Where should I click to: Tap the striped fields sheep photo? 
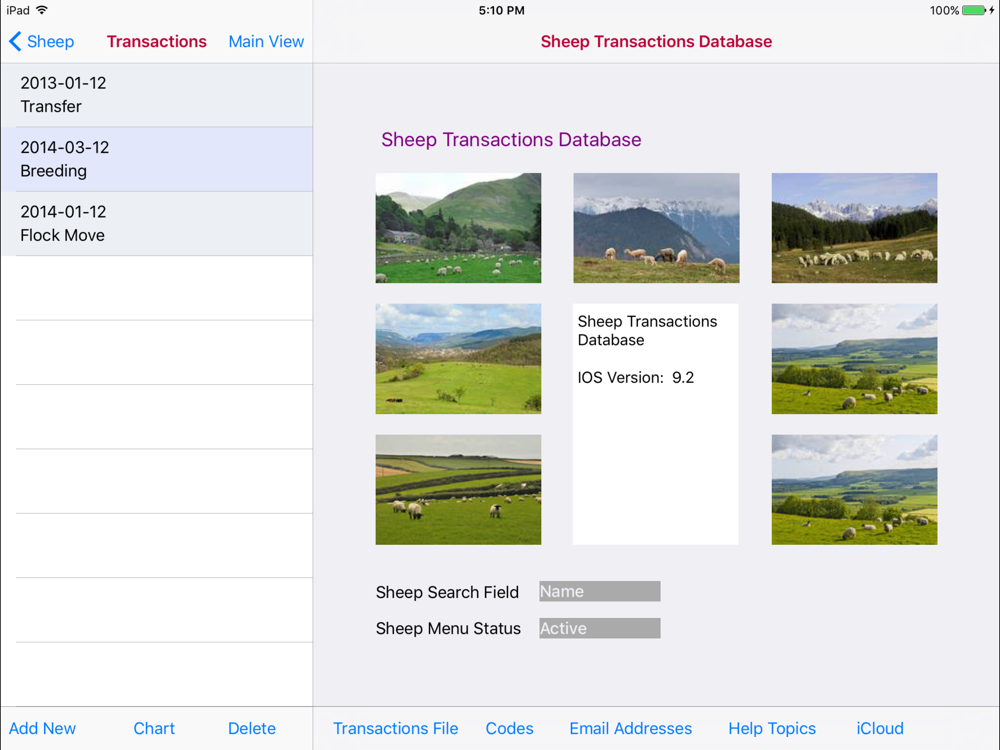[458, 490]
